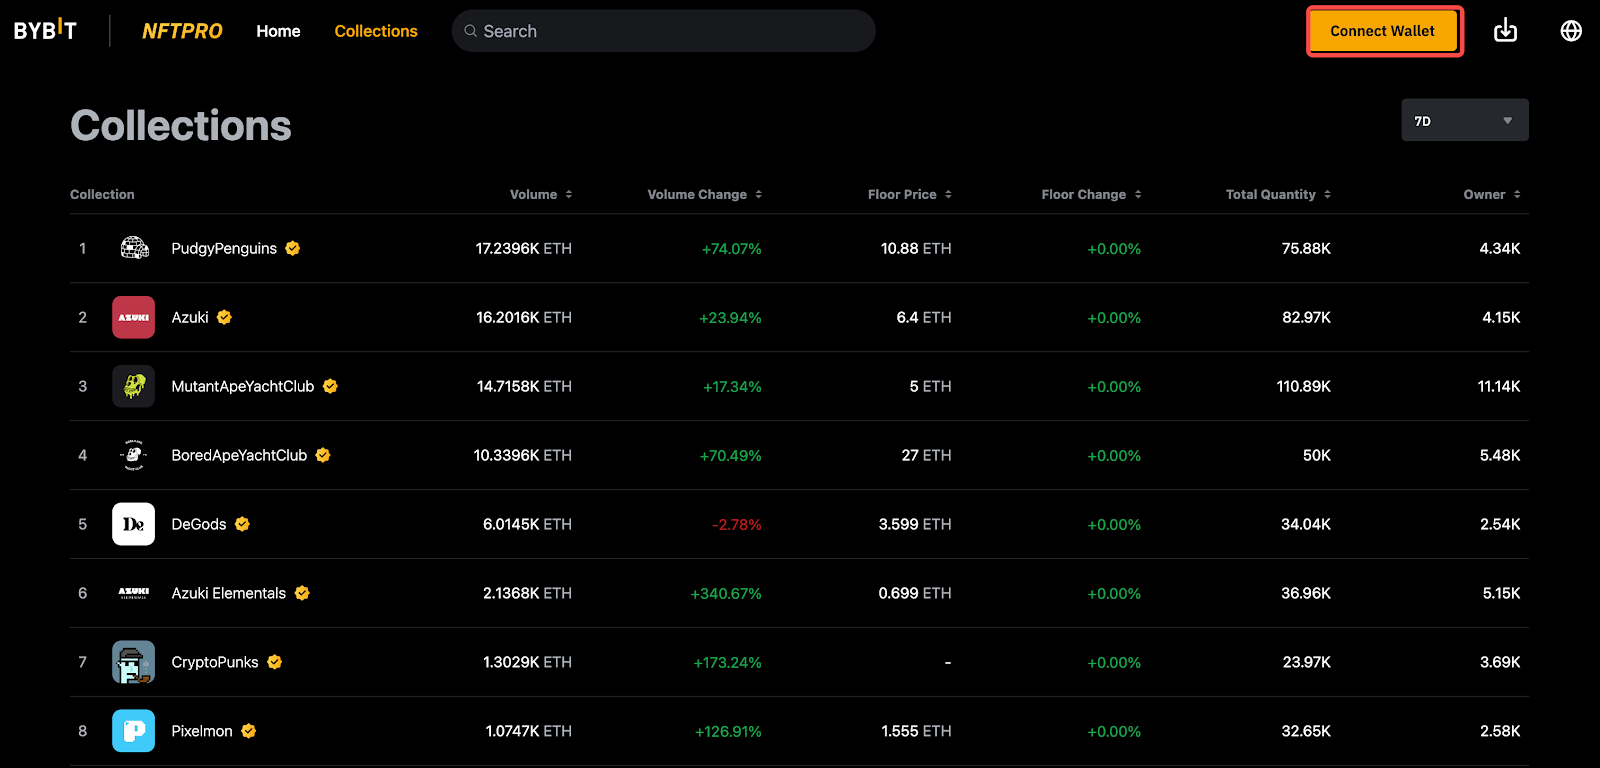
Task: Click the 1.555 ETH floor price
Action: coord(916,731)
